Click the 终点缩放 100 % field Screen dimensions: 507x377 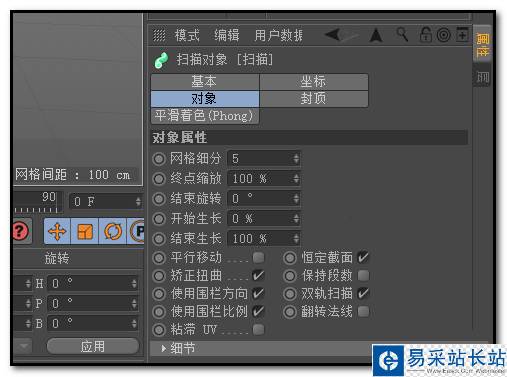coord(264,179)
